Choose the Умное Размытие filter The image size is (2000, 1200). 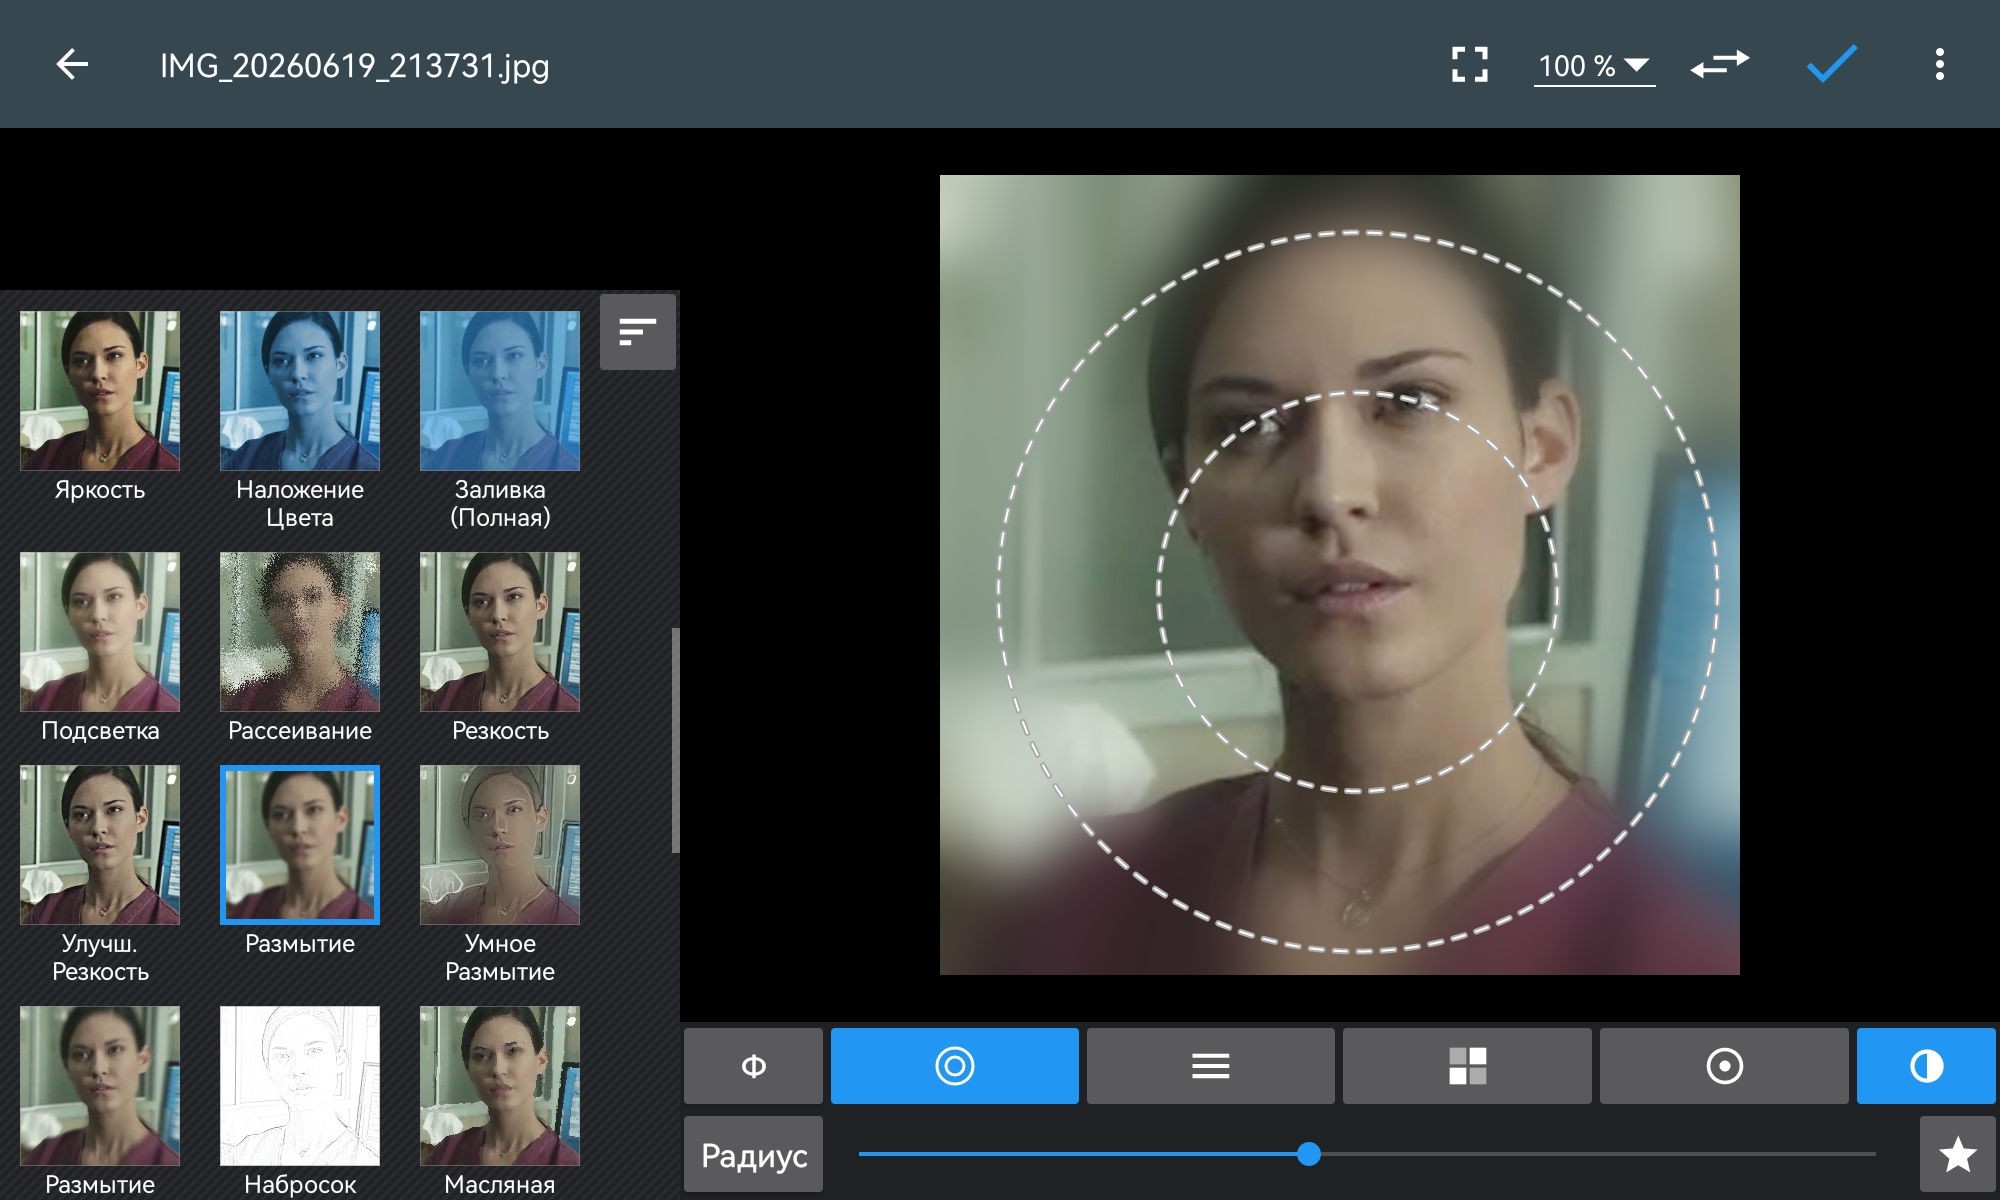tap(500, 845)
